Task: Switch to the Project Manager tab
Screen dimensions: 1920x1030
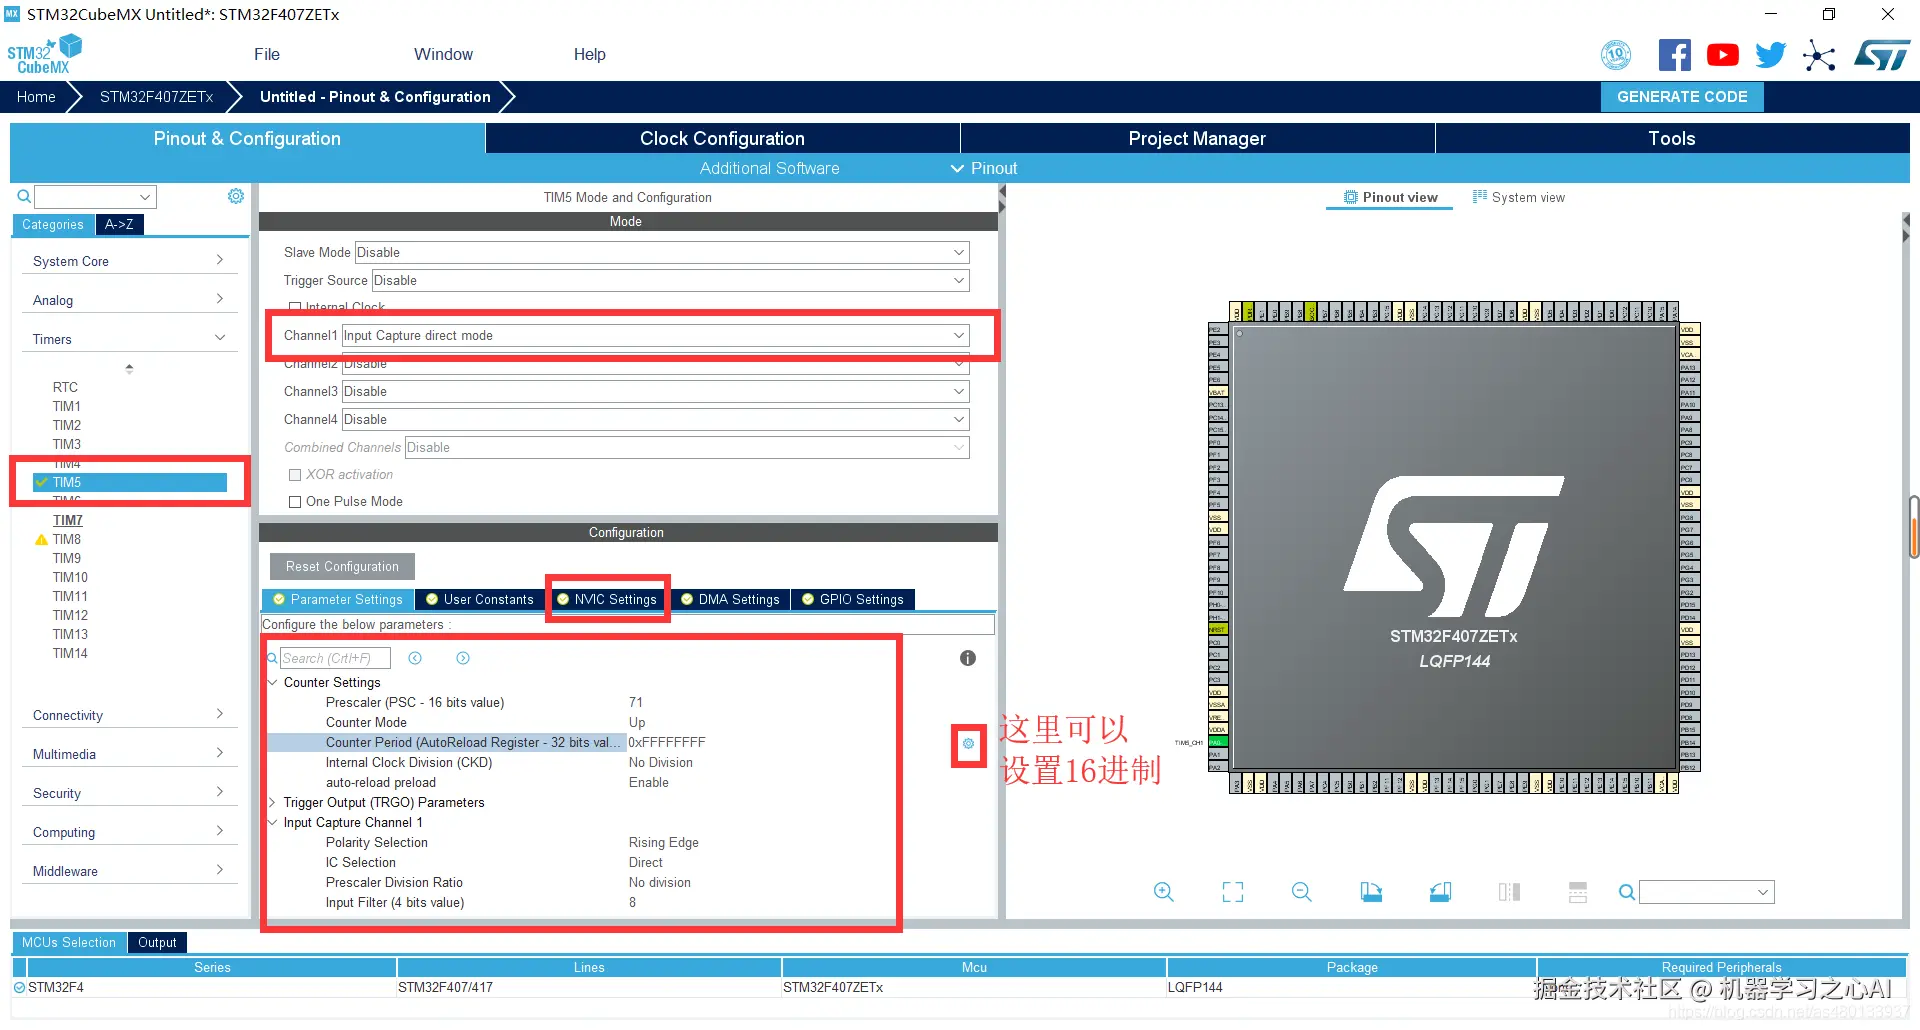Action: click(1197, 139)
